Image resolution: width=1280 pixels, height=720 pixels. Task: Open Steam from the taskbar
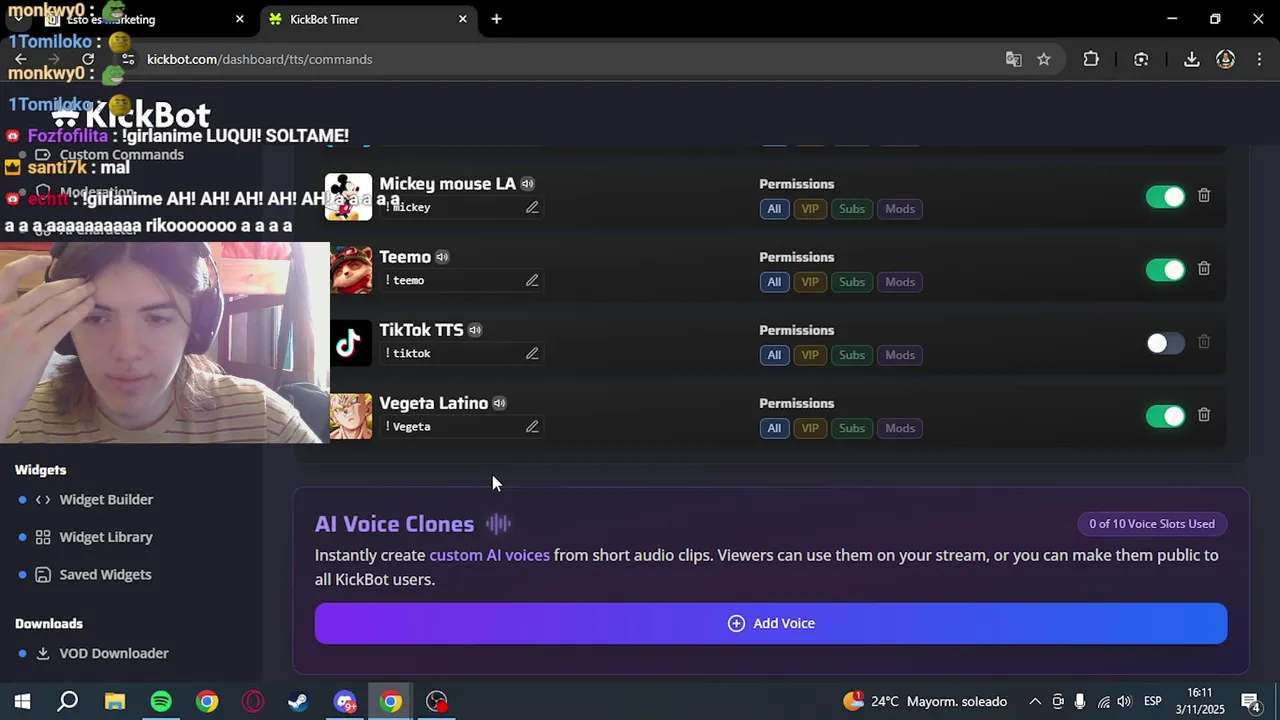coord(298,701)
